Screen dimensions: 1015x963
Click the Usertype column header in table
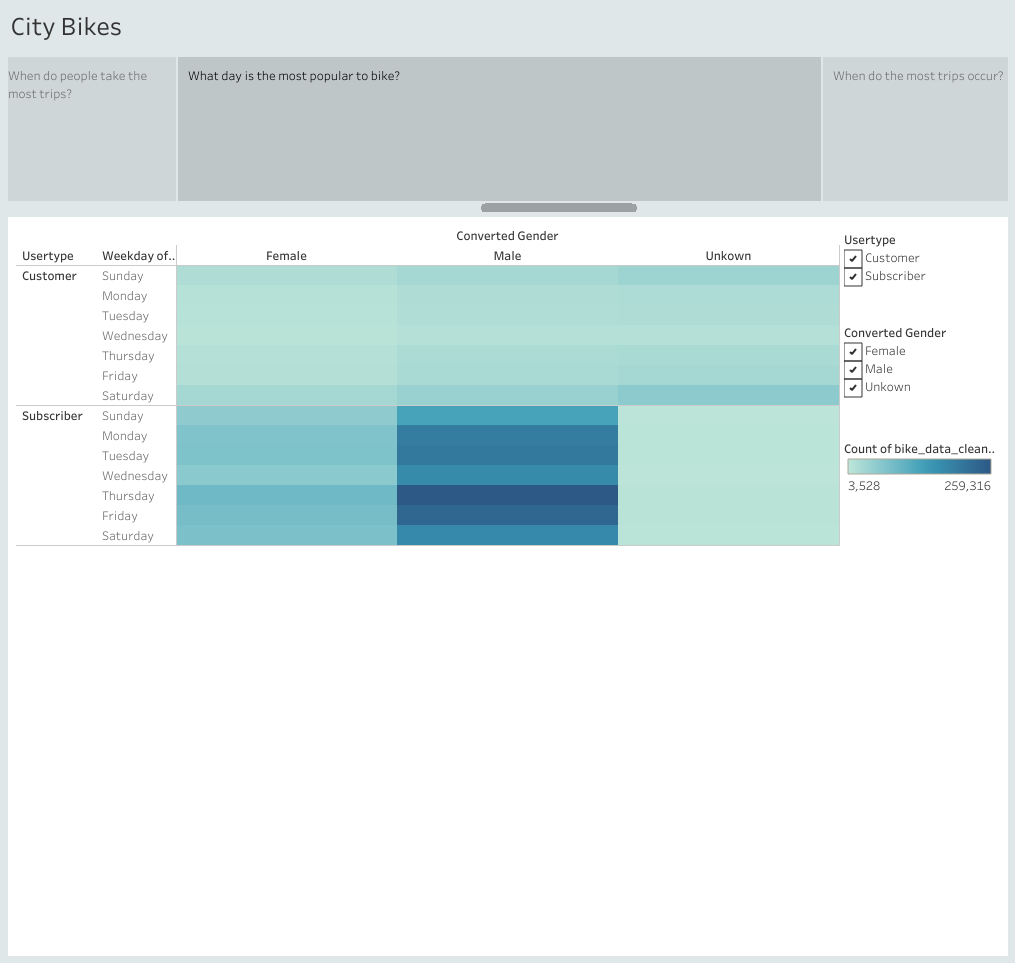(48, 256)
